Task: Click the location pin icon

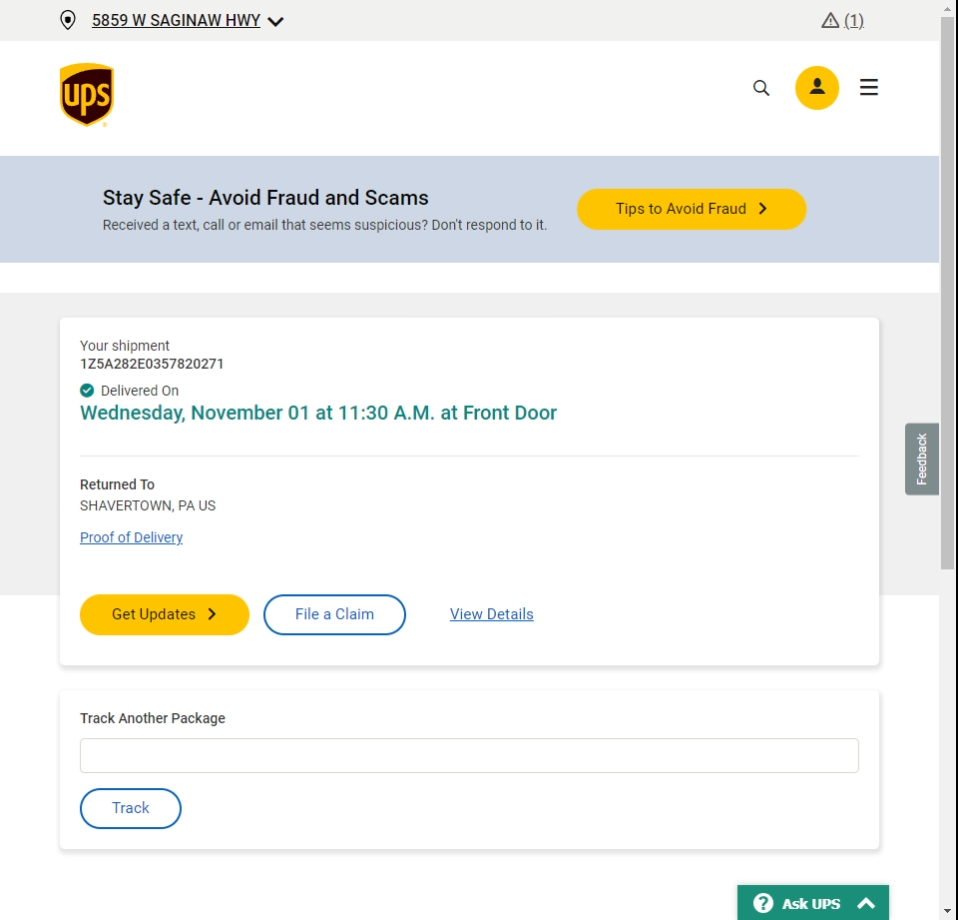Action: [x=68, y=20]
